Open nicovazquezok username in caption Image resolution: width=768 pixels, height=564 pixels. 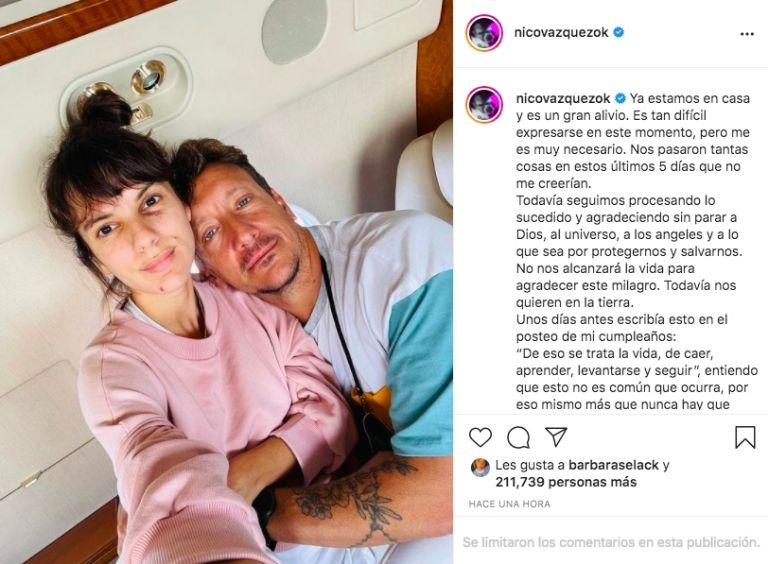[563, 98]
